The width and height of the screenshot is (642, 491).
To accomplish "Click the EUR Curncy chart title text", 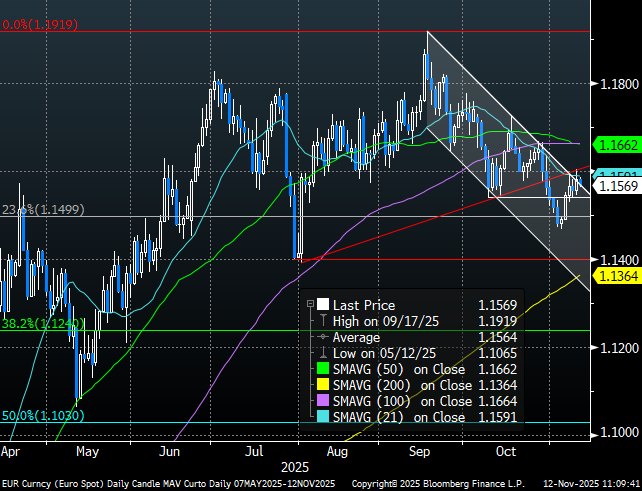I will click(168, 484).
